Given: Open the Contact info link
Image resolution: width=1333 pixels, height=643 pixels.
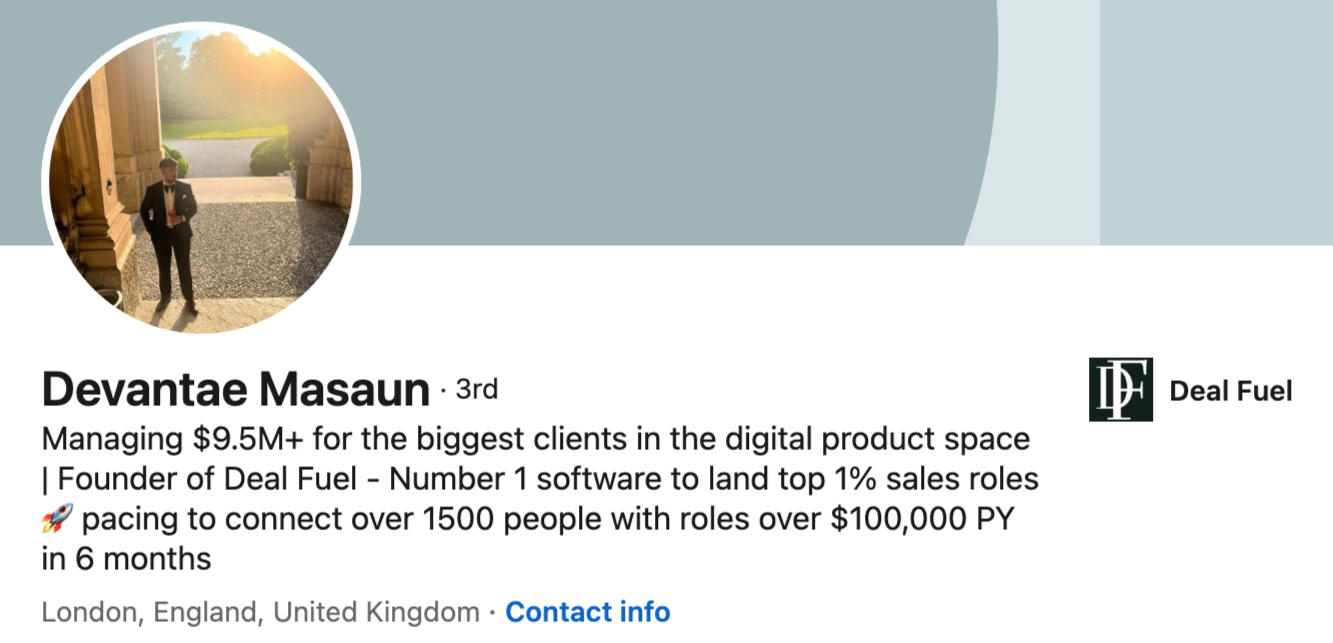Looking at the screenshot, I should (x=587, y=611).
